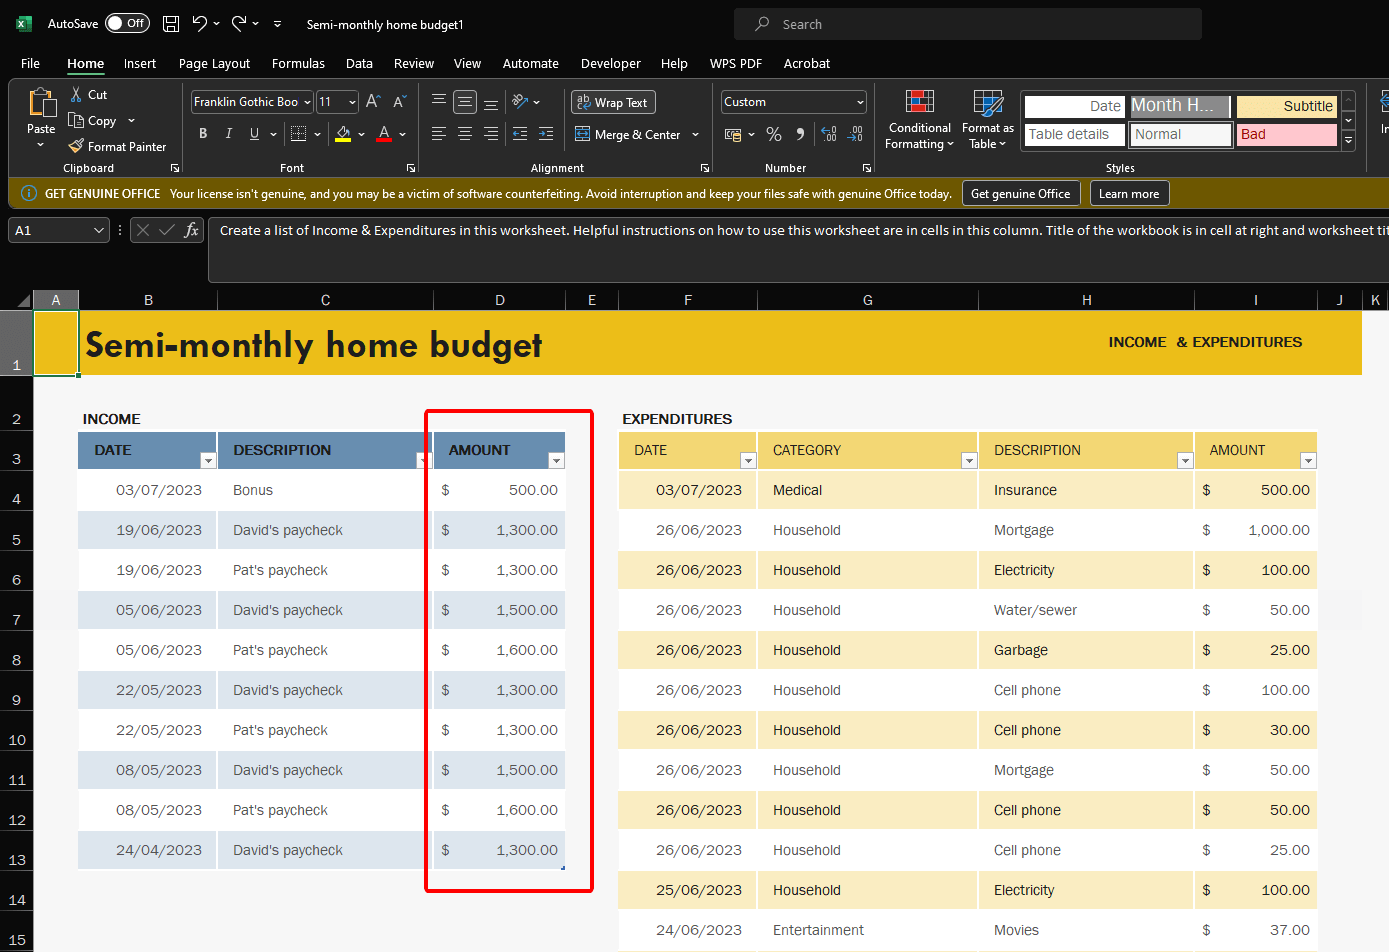Click the Search box in title bar
1389x952 pixels.
point(967,24)
